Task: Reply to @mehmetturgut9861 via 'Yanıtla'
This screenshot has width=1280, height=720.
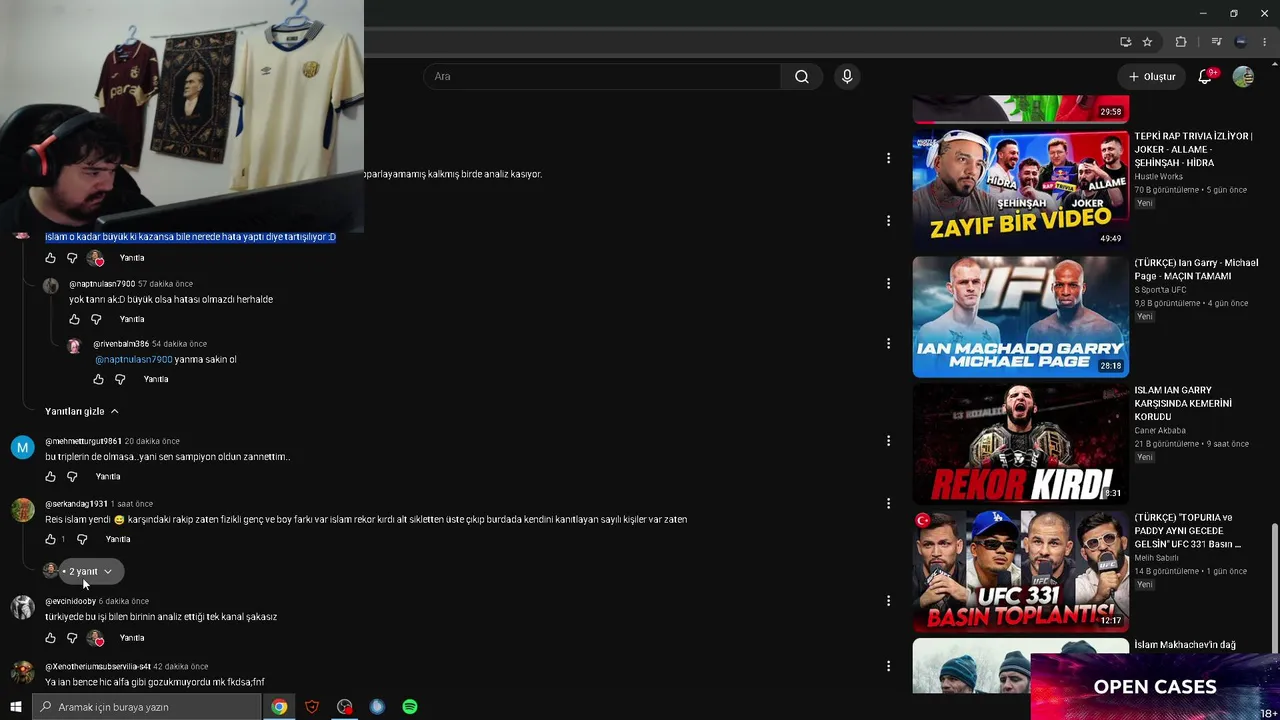Action: click(x=108, y=477)
